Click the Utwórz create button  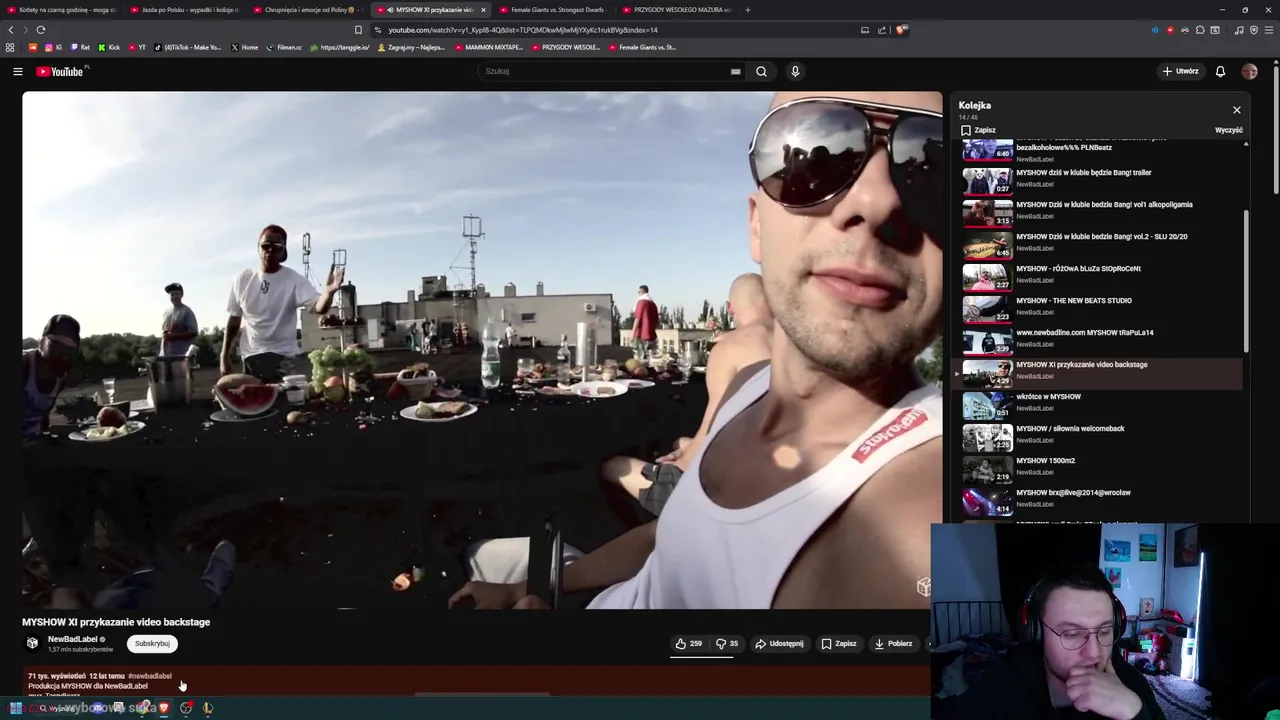pyautogui.click(x=1180, y=71)
